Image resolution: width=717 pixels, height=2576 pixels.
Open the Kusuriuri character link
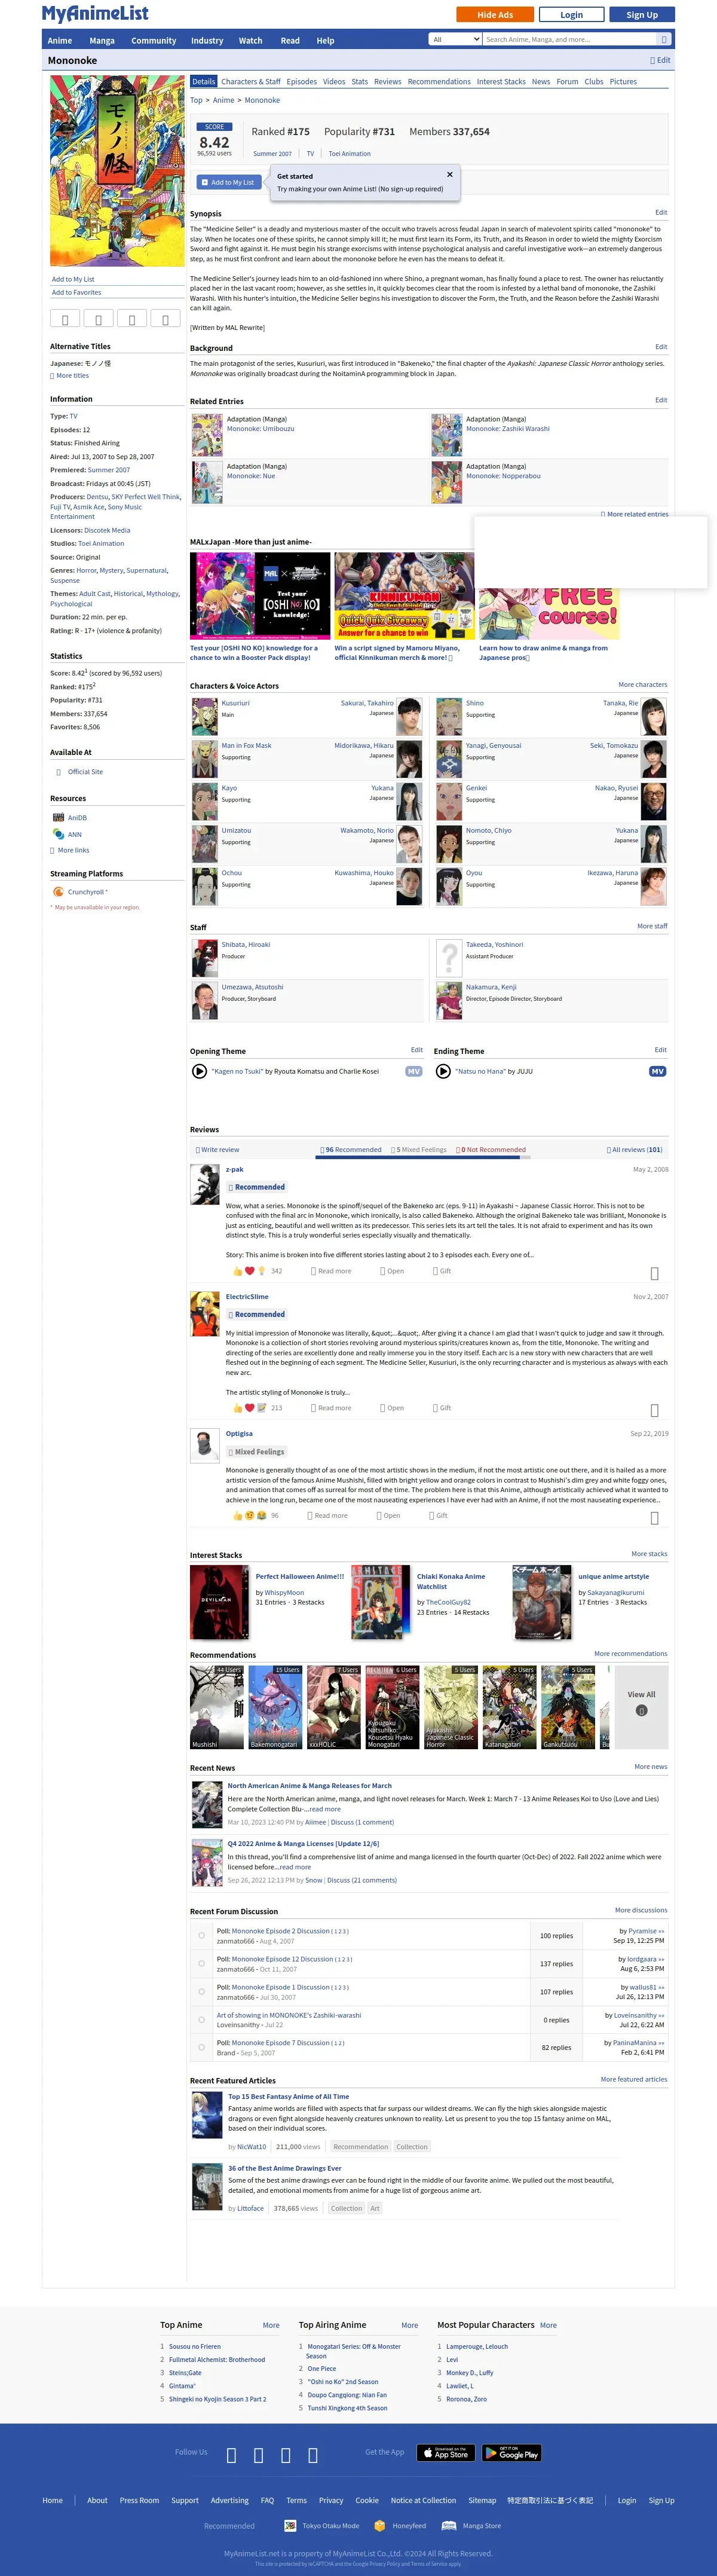[x=235, y=703]
